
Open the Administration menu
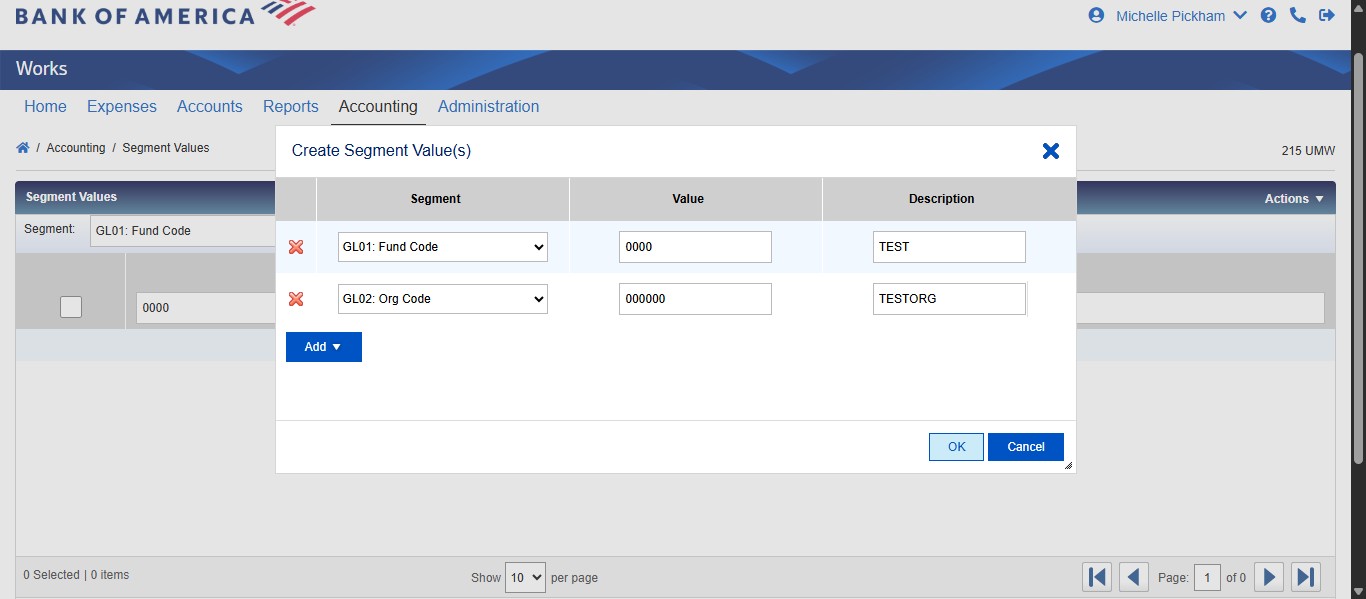488,106
